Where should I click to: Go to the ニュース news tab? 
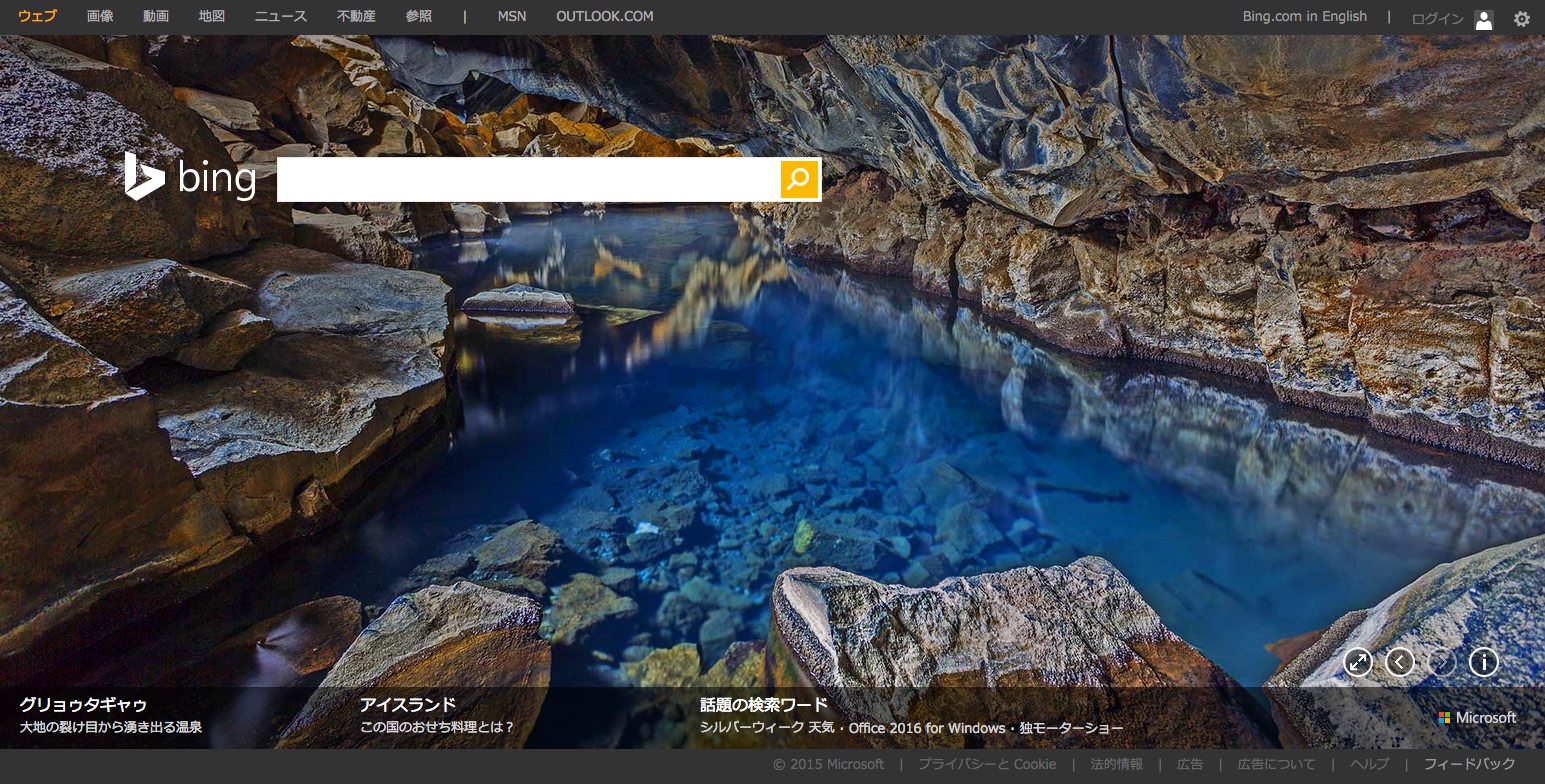click(x=281, y=16)
